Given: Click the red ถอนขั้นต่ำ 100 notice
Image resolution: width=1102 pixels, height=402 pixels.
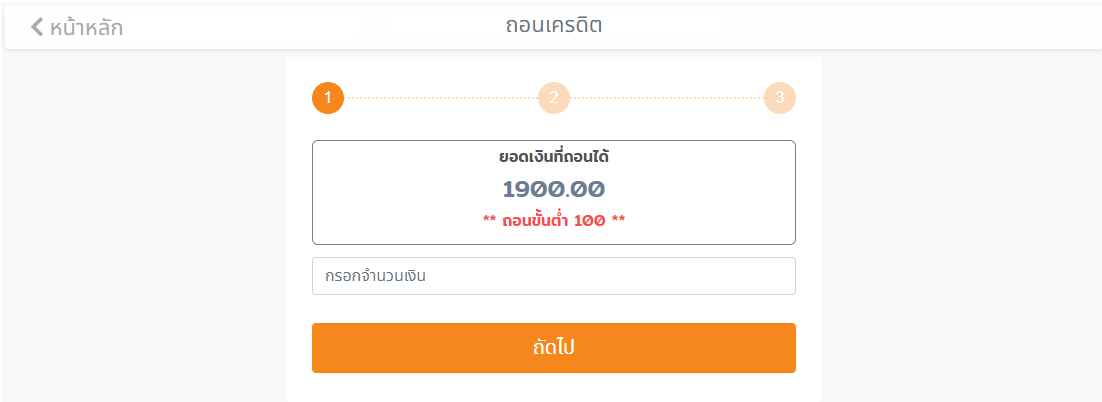Looking at the screenshot, I should click(x=554, y=220).
